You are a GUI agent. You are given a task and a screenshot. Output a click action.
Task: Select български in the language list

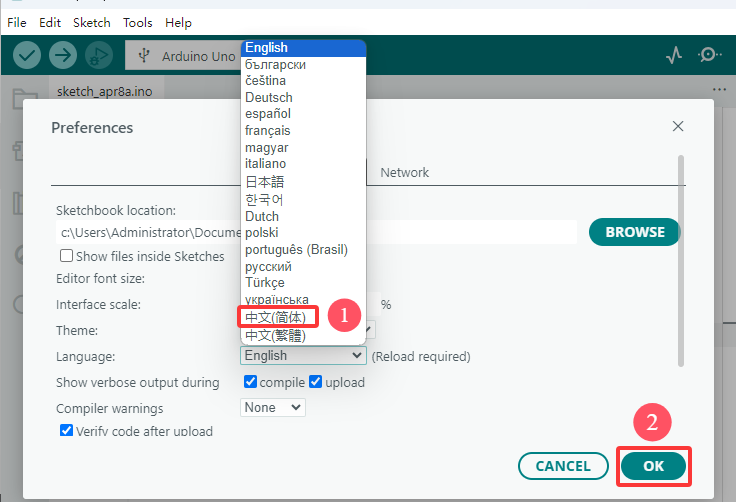303,64
